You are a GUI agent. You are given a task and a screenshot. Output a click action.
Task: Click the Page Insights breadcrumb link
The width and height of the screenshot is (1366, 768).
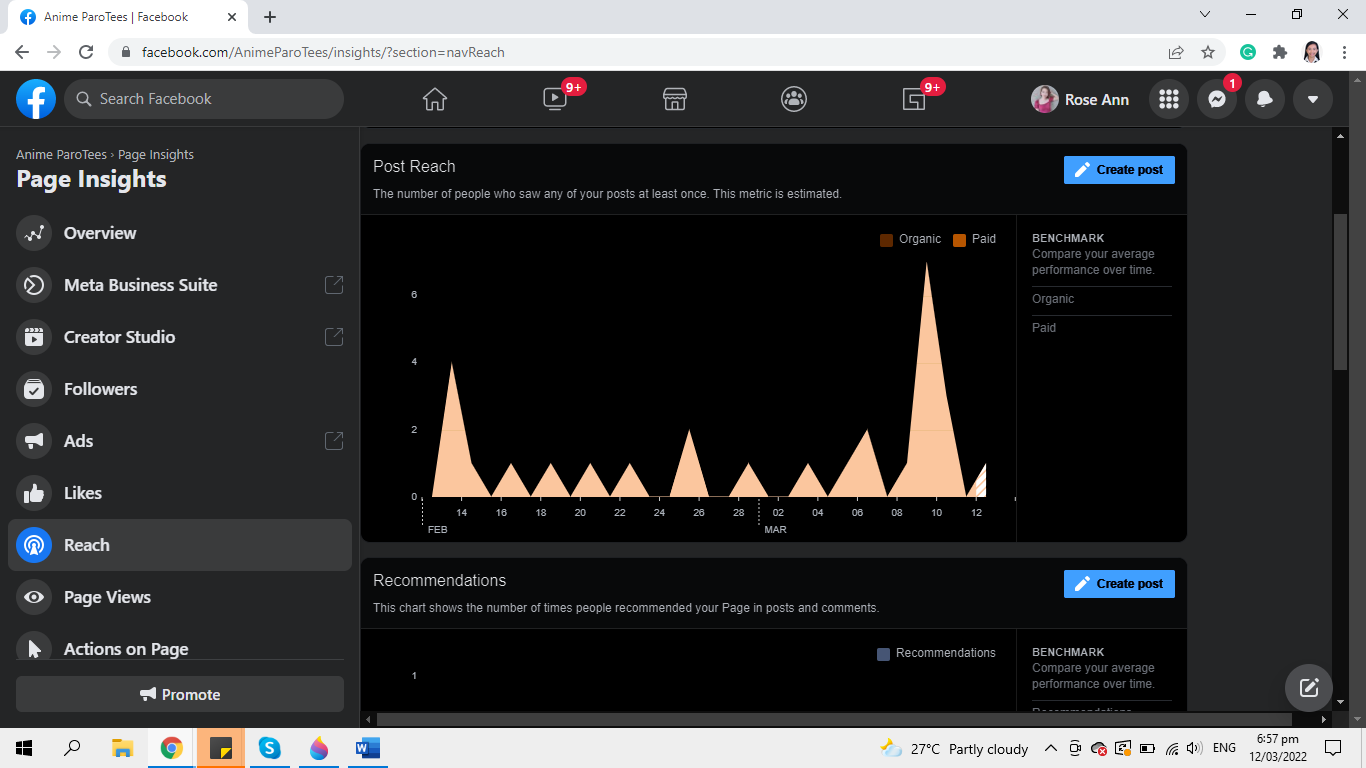coord(156,155)
